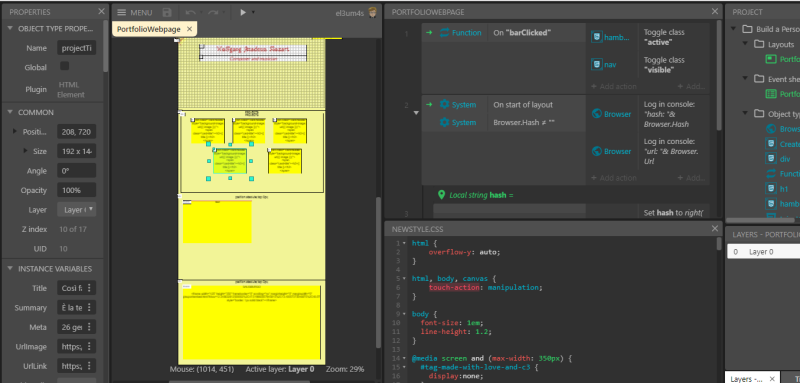Open the Summary instance variable options menu
Viewport: 800px width, 383px height.
89,308
